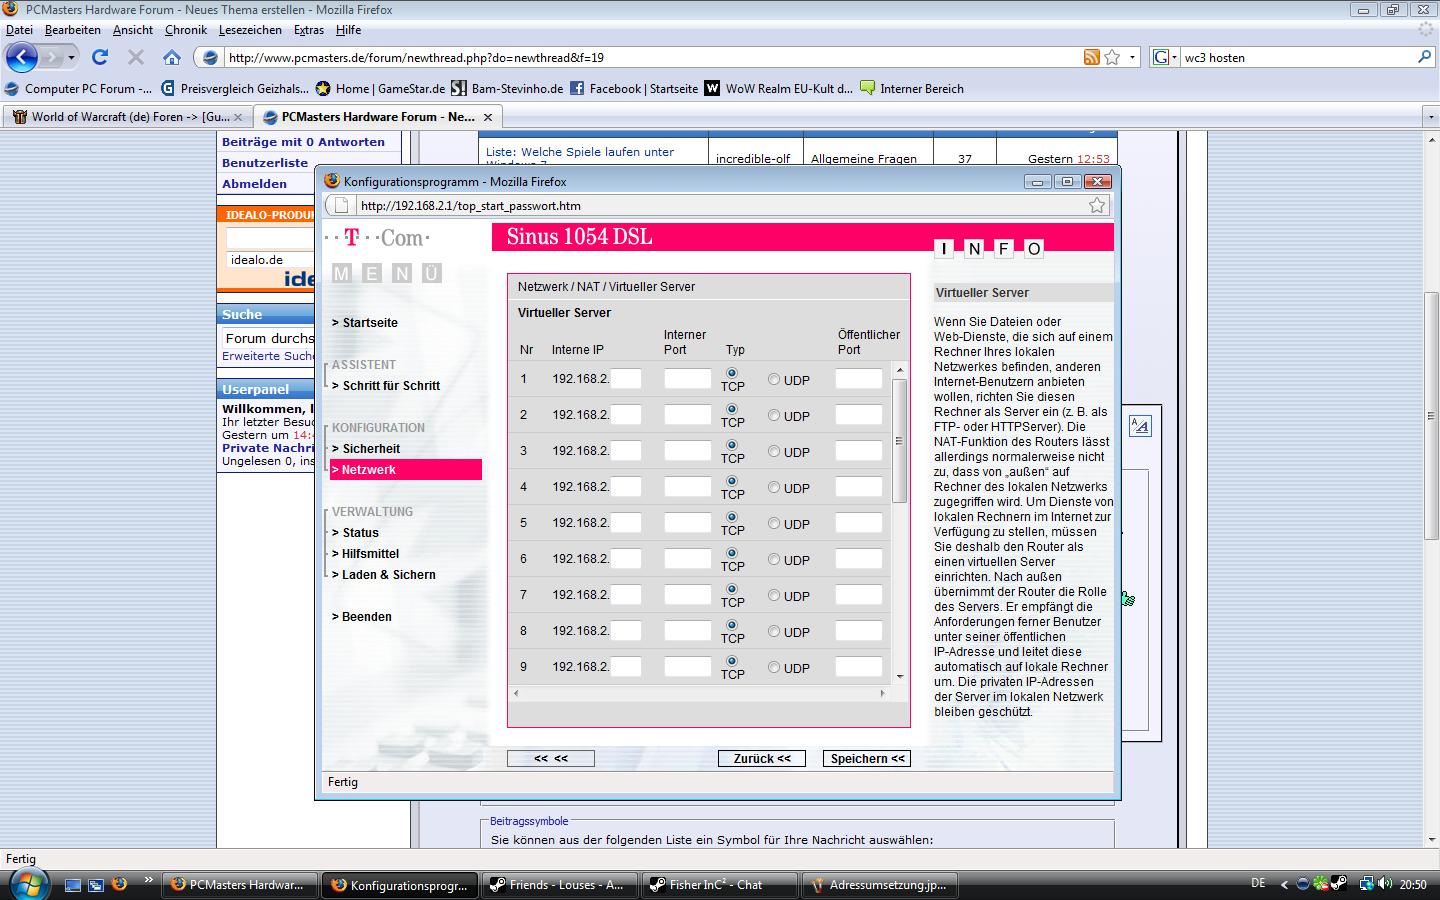Open Bam-Stevinho.de bookmark

tap(507, 88)
